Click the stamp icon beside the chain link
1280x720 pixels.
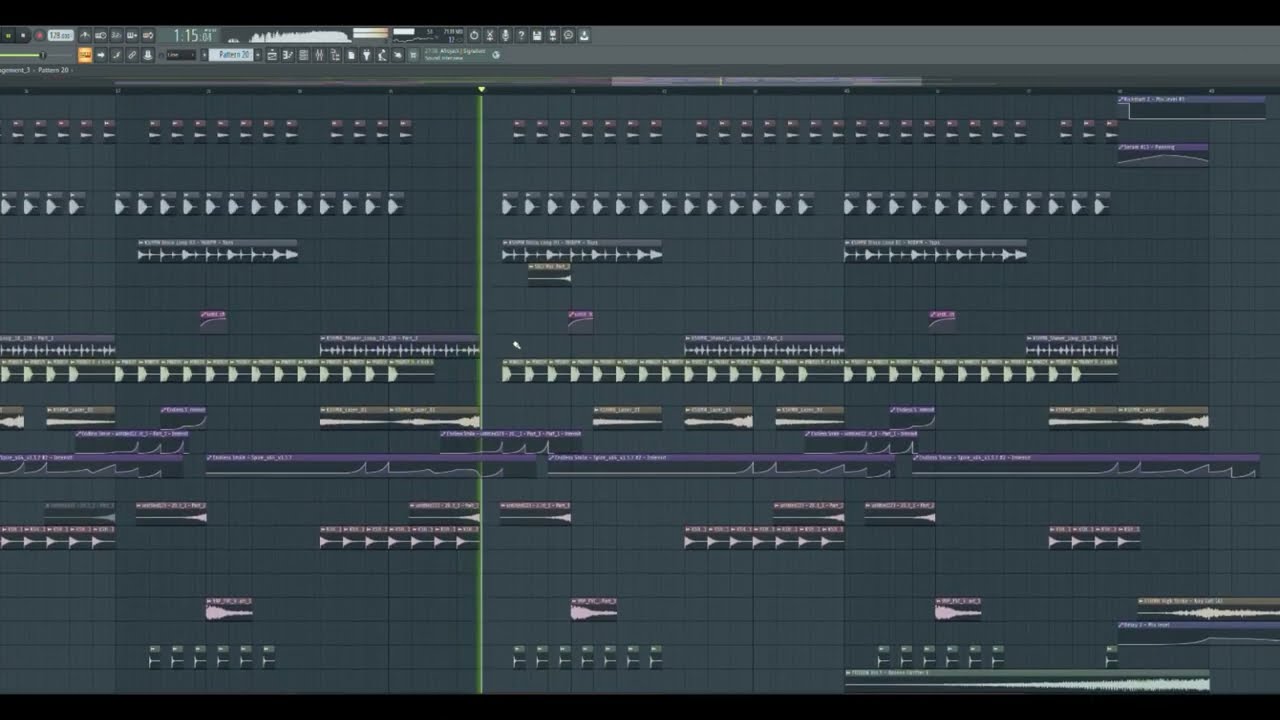[x=148, y=55]
